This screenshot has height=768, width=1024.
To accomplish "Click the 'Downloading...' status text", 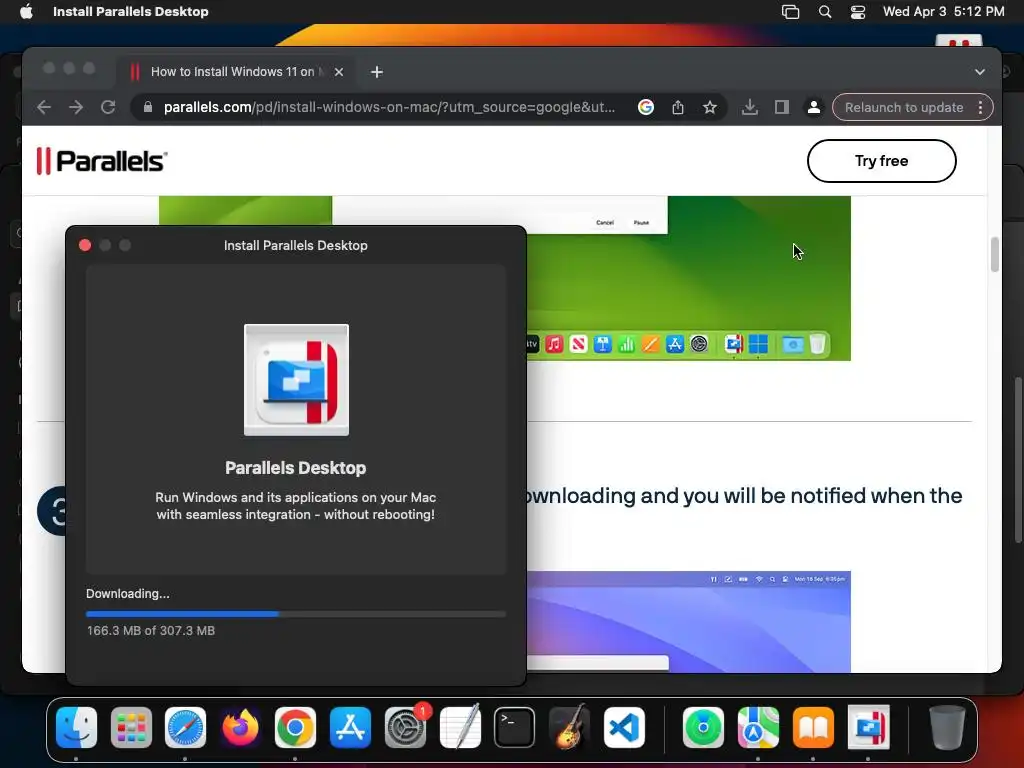I will point(128,594).
